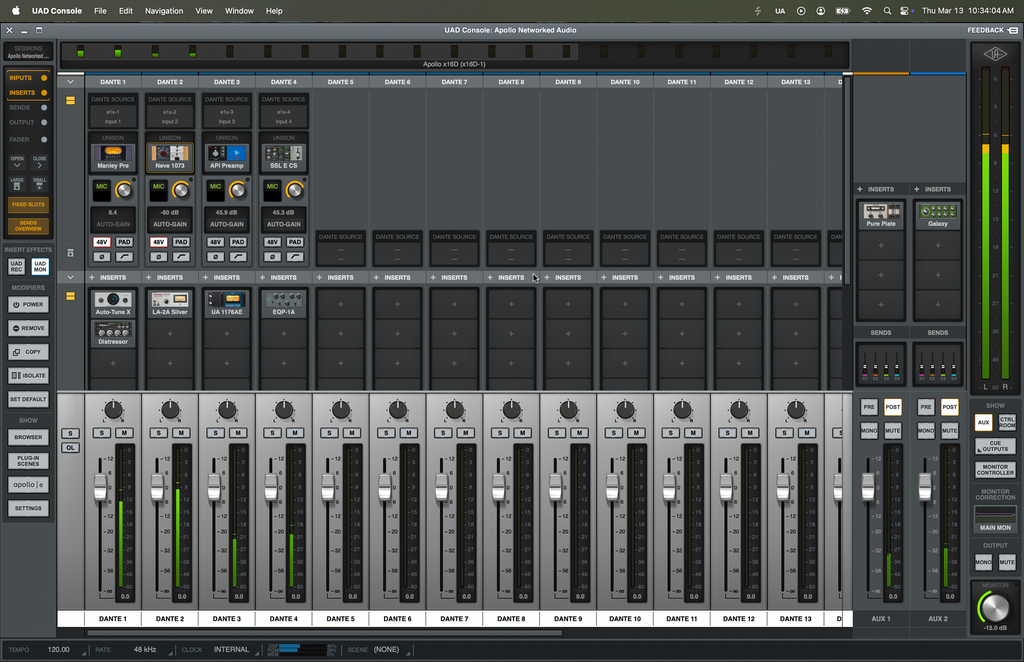1024x662 pixels.
Task: Set AUX 1 sends to PRE
Action: coord(869,407)
